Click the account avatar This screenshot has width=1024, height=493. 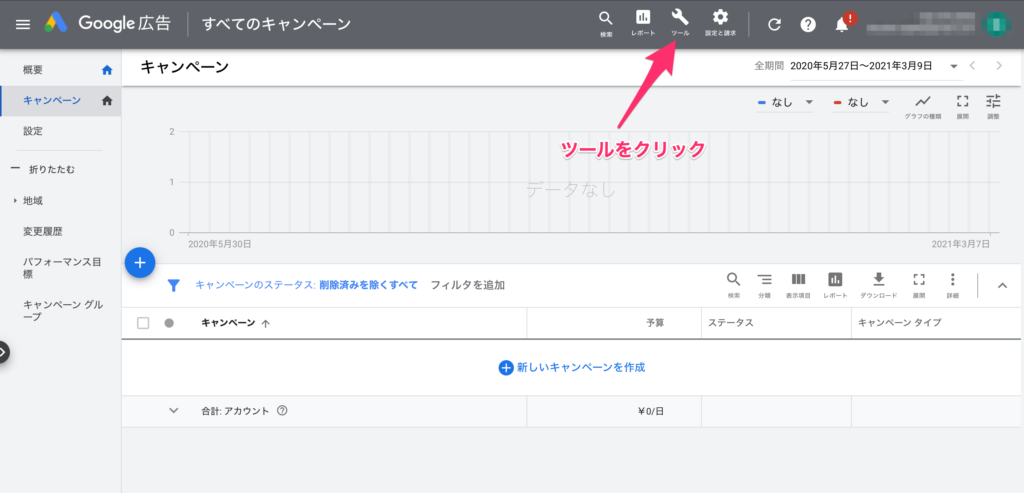(x=997, y=24)
